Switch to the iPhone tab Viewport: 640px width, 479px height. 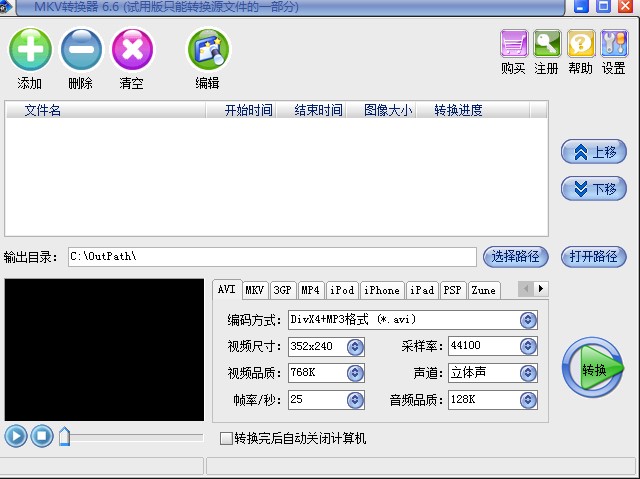382,291
